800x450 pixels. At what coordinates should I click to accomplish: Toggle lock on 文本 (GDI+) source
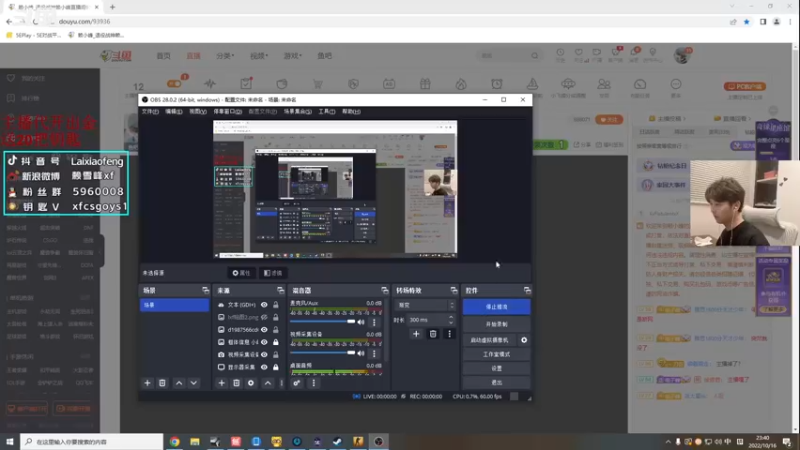[x=276, y=305]
